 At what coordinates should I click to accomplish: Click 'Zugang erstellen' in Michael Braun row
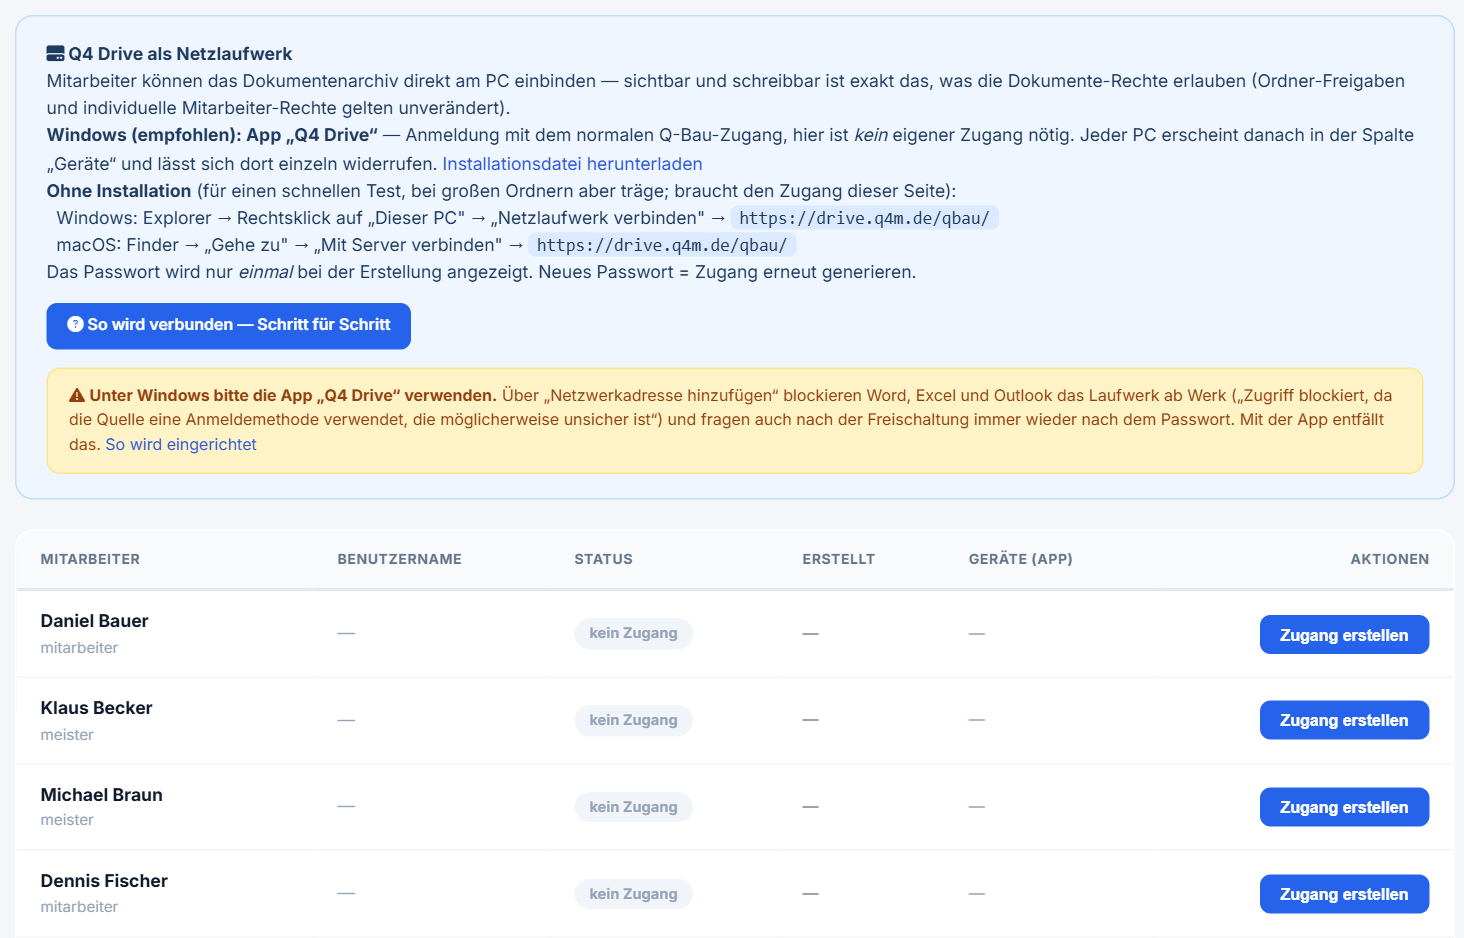pos(1344,807)
